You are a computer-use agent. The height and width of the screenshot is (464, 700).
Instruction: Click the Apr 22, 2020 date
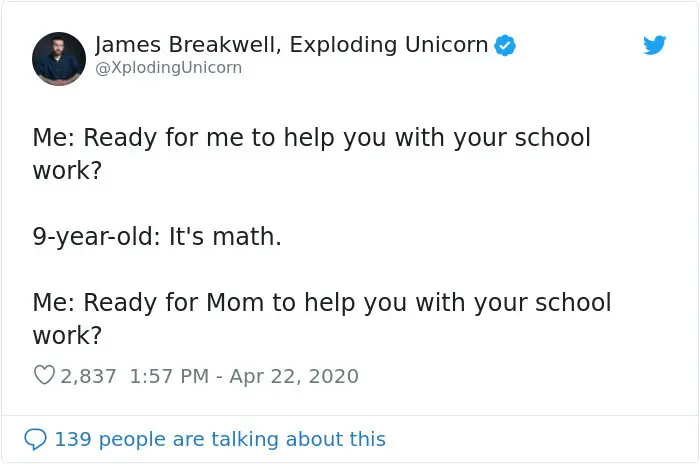[x=293, y=377]
